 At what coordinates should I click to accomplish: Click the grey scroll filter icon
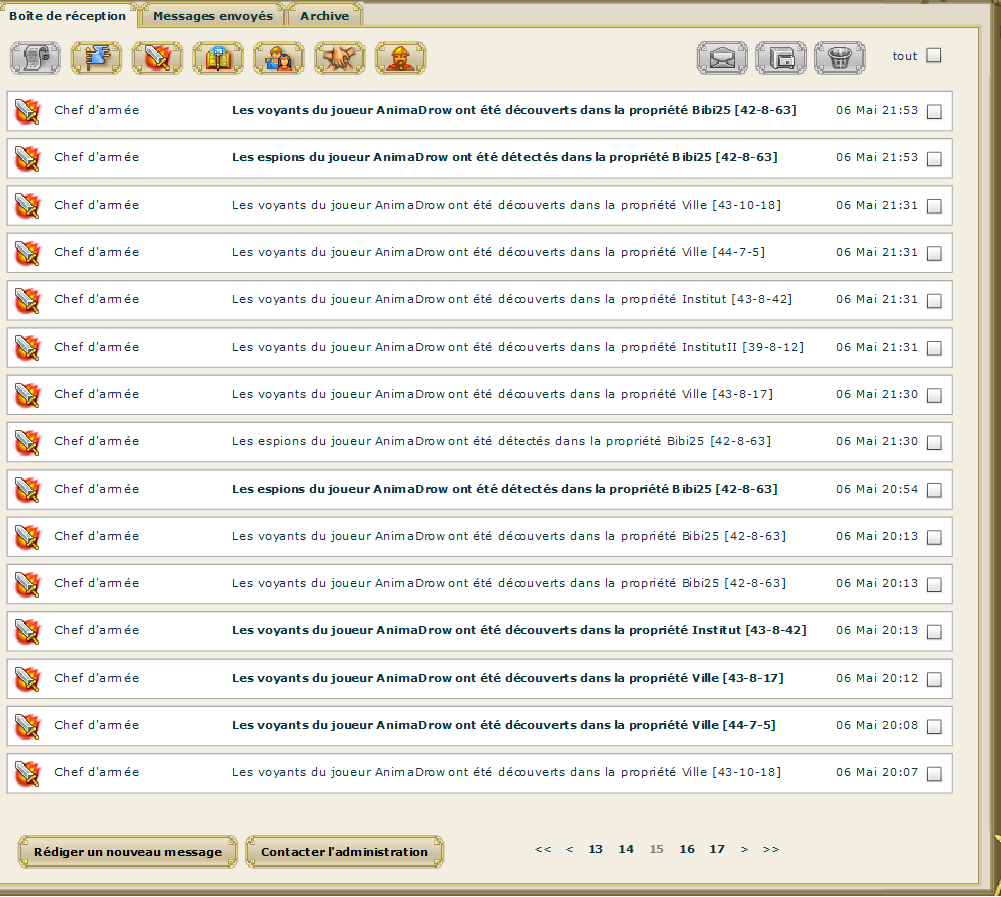35,58
